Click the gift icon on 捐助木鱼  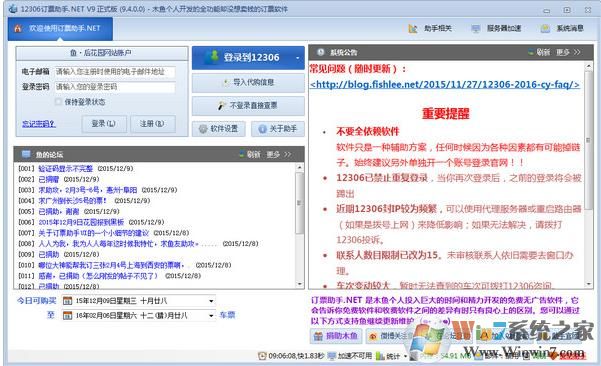(318, 336)
